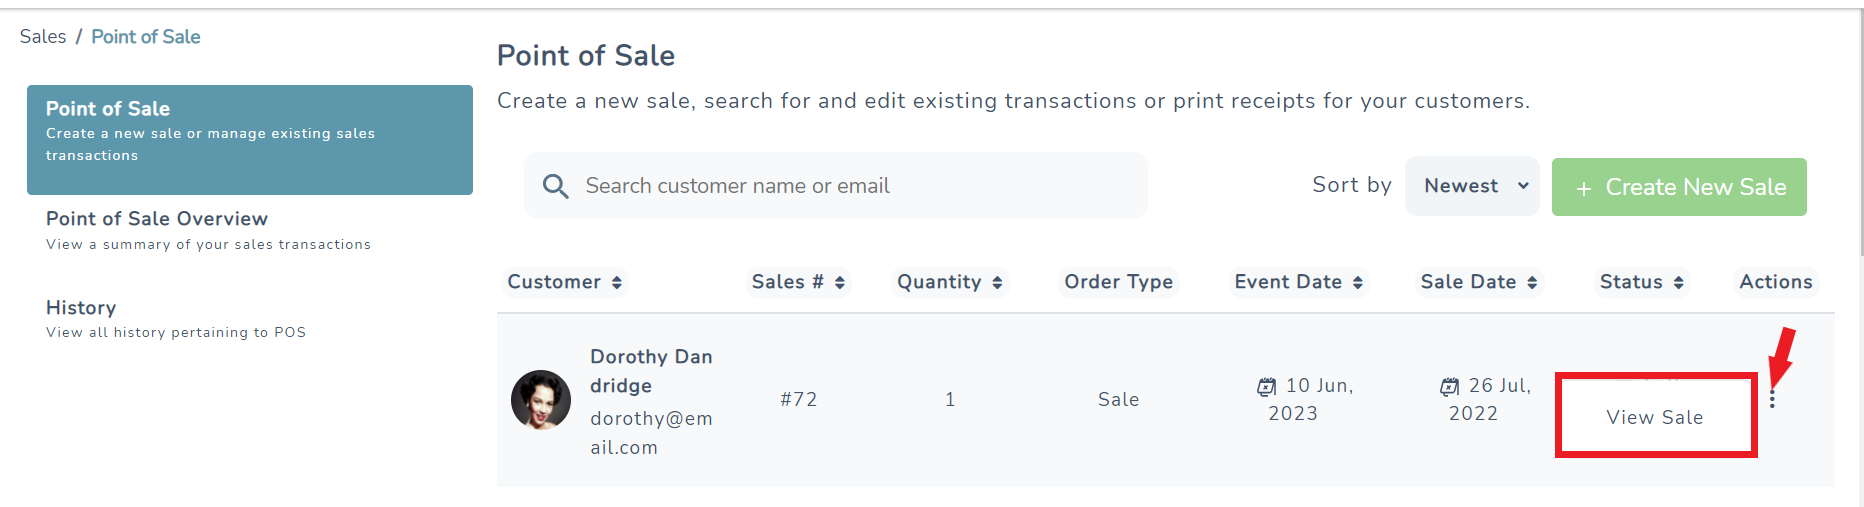1864x507 pixels.
Task: Sort by the Status column arrows
Action: click(x=1679, y=283)
